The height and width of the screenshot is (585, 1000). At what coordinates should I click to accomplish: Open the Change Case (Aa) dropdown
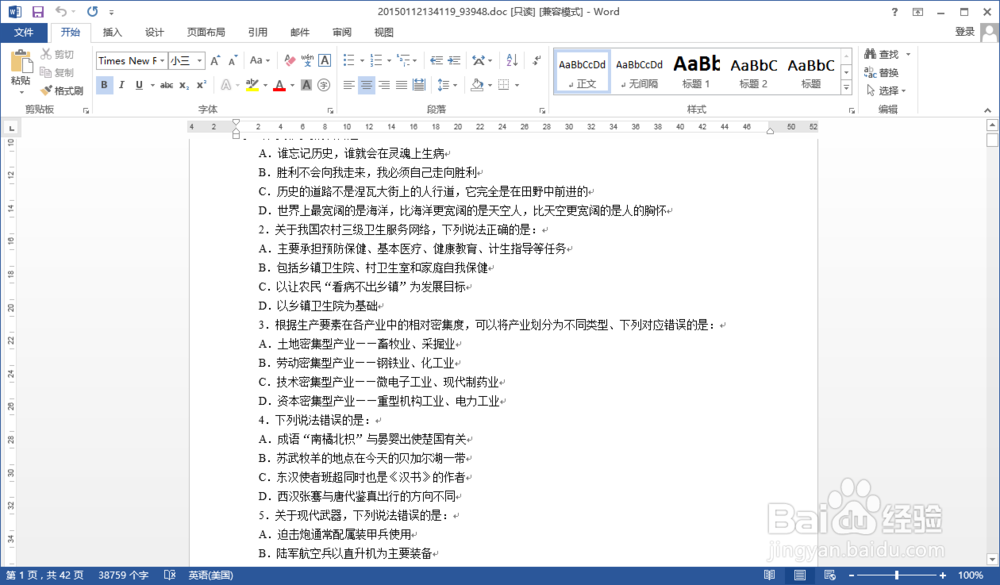[260, 61]
